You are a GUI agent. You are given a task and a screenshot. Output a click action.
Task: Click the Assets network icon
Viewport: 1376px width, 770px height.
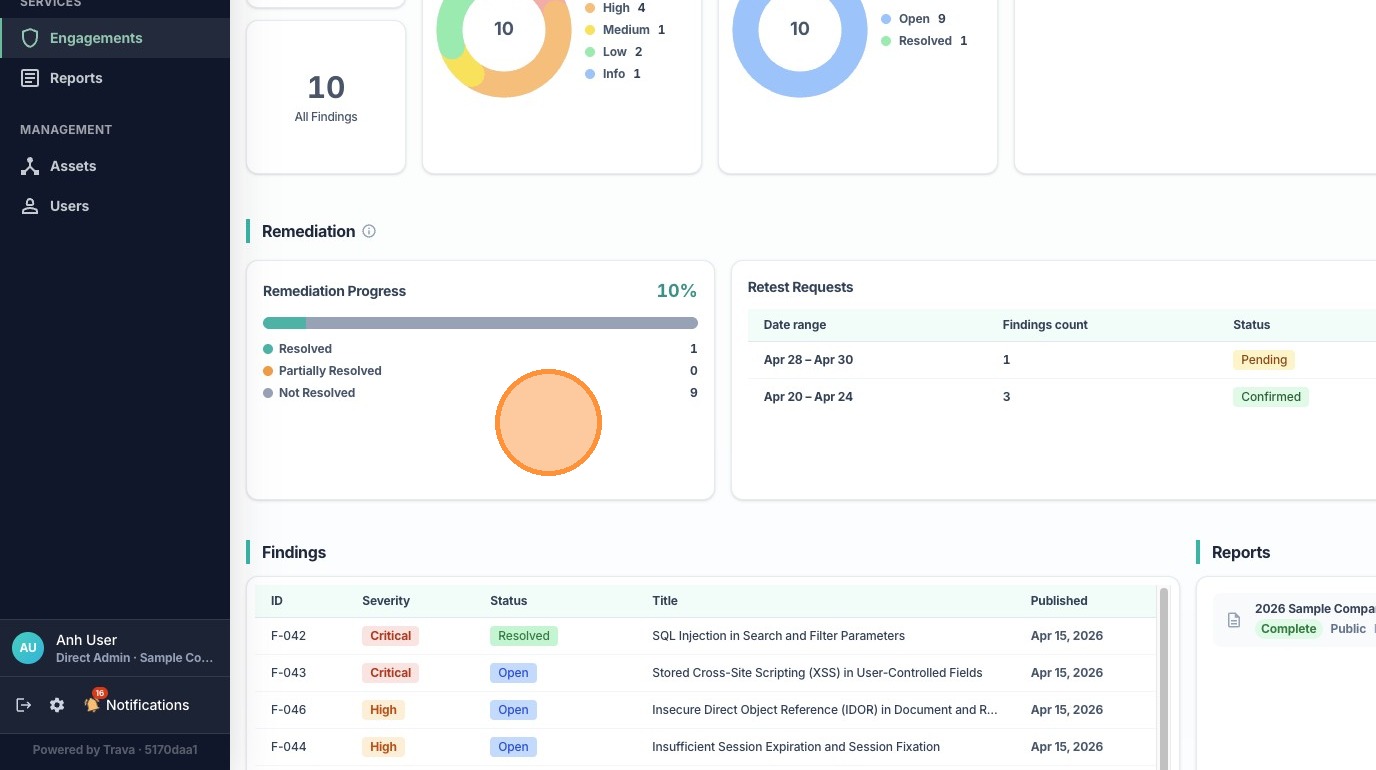[x=30, y=166]
